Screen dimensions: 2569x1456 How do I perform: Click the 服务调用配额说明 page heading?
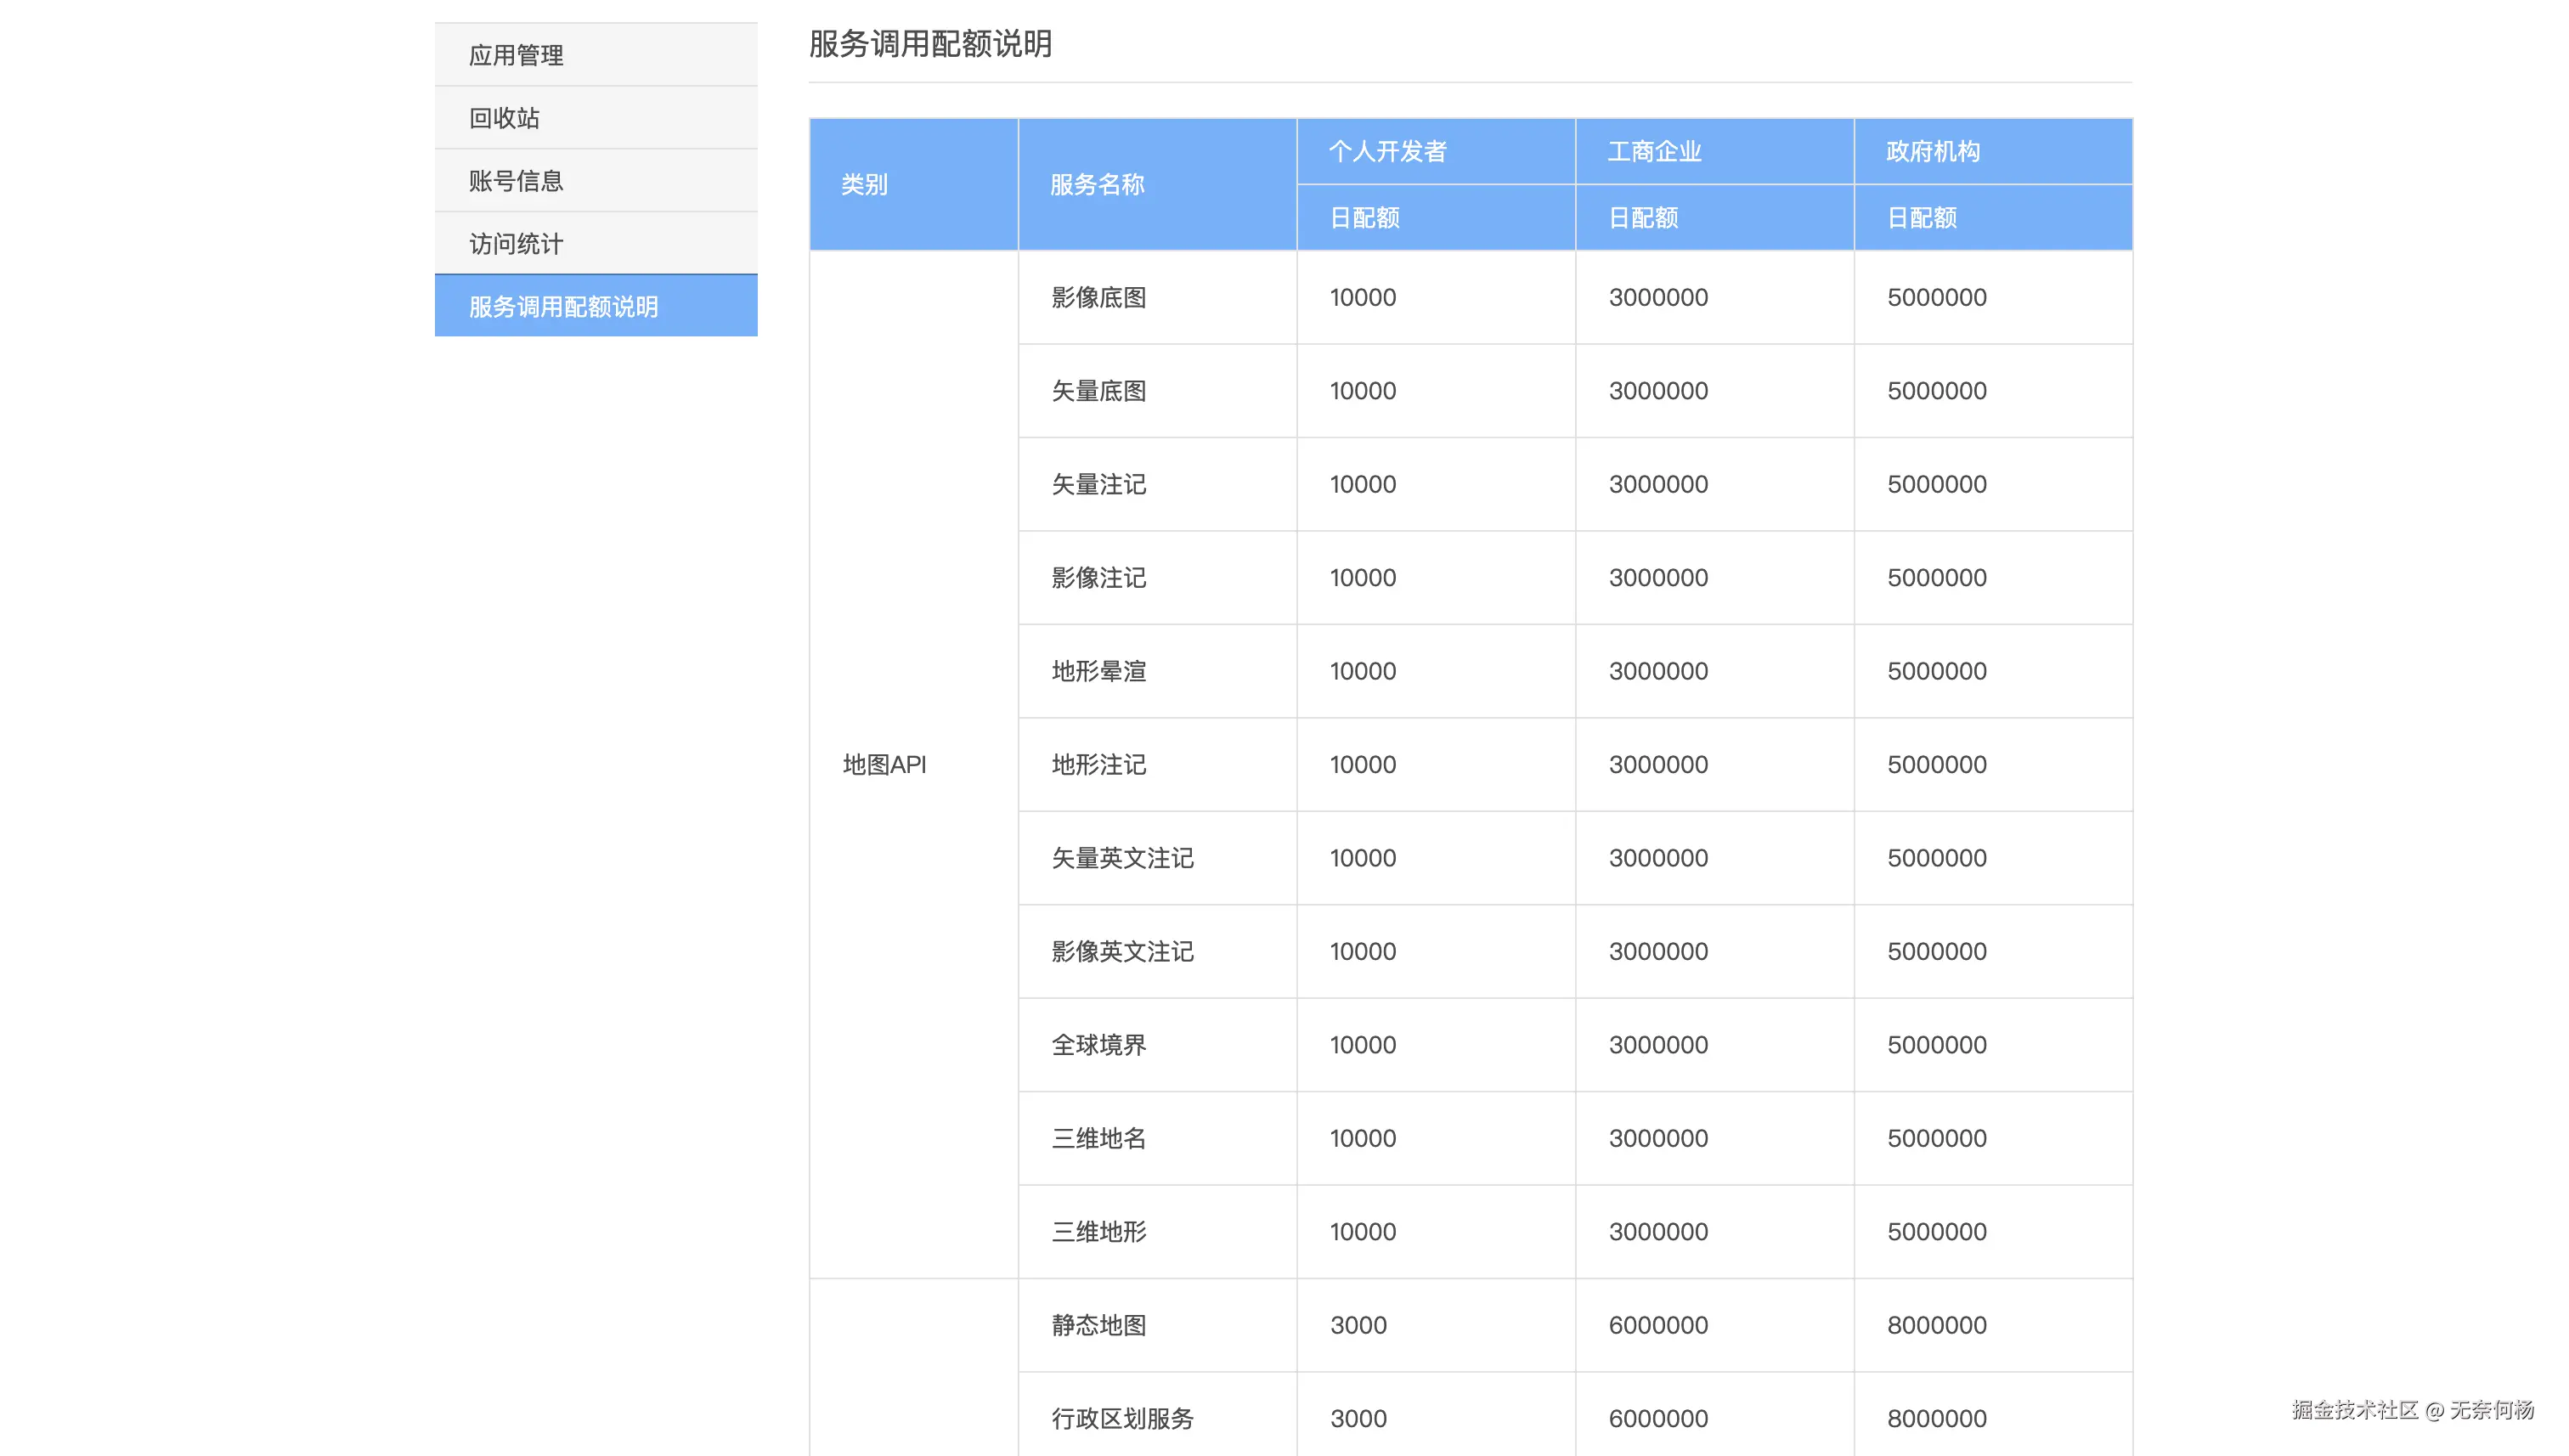(929, 44)
